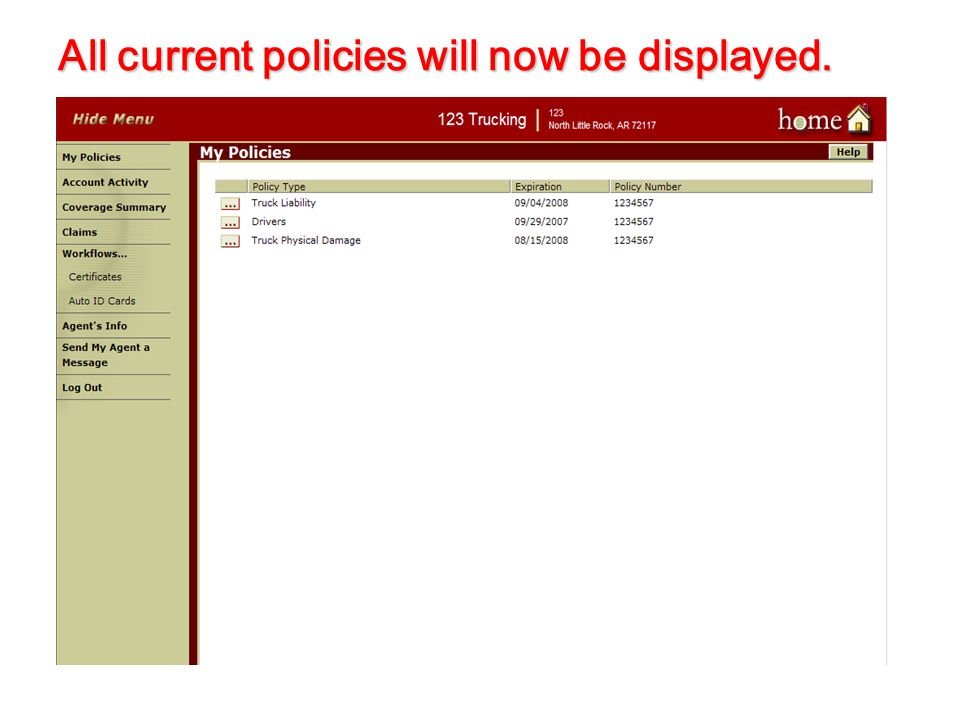Click policy number in Drivers row
The height and width of the screenshot is (720, 960).
coord(634,222)
